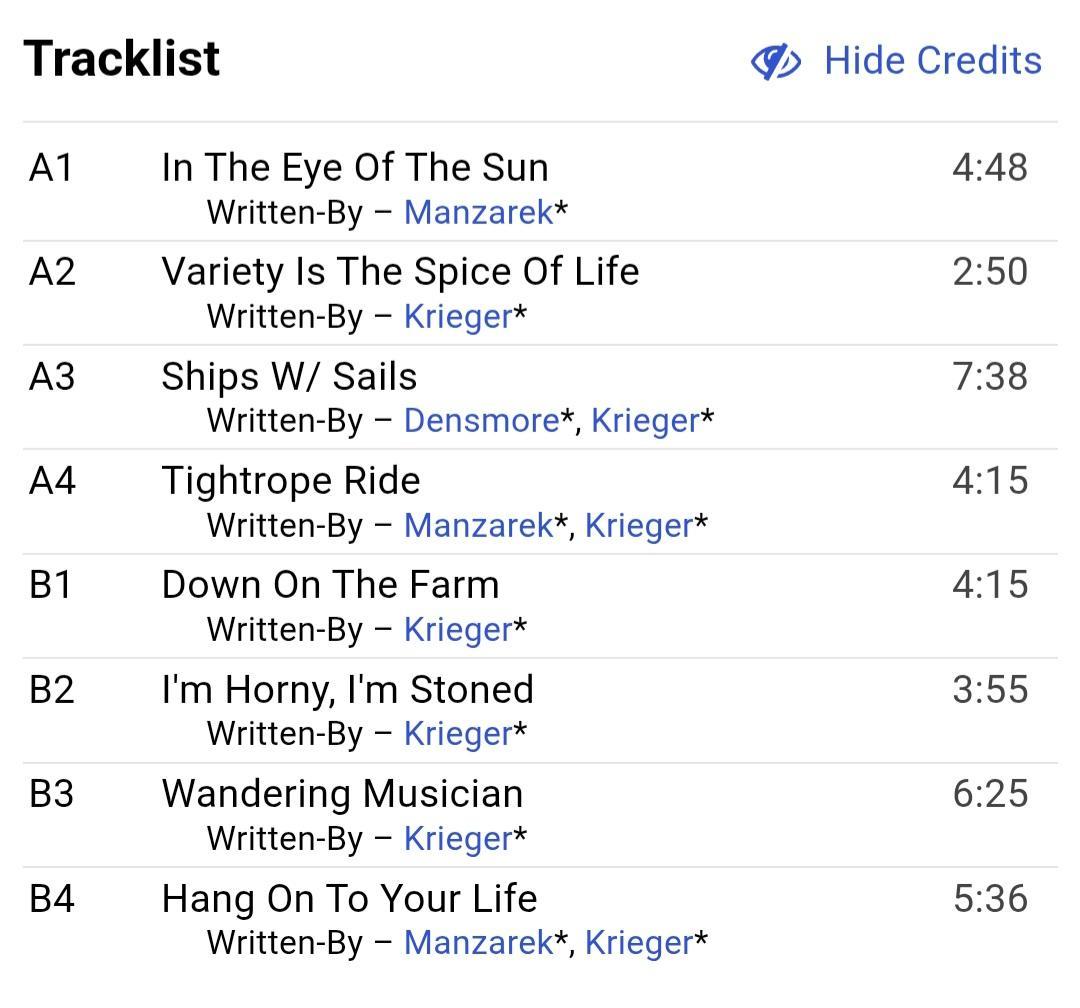Click Krieger credit under I'm Horny, I'm Stoned
This screenshot has width=1080, height=1008.
click(x=458, y=734)
